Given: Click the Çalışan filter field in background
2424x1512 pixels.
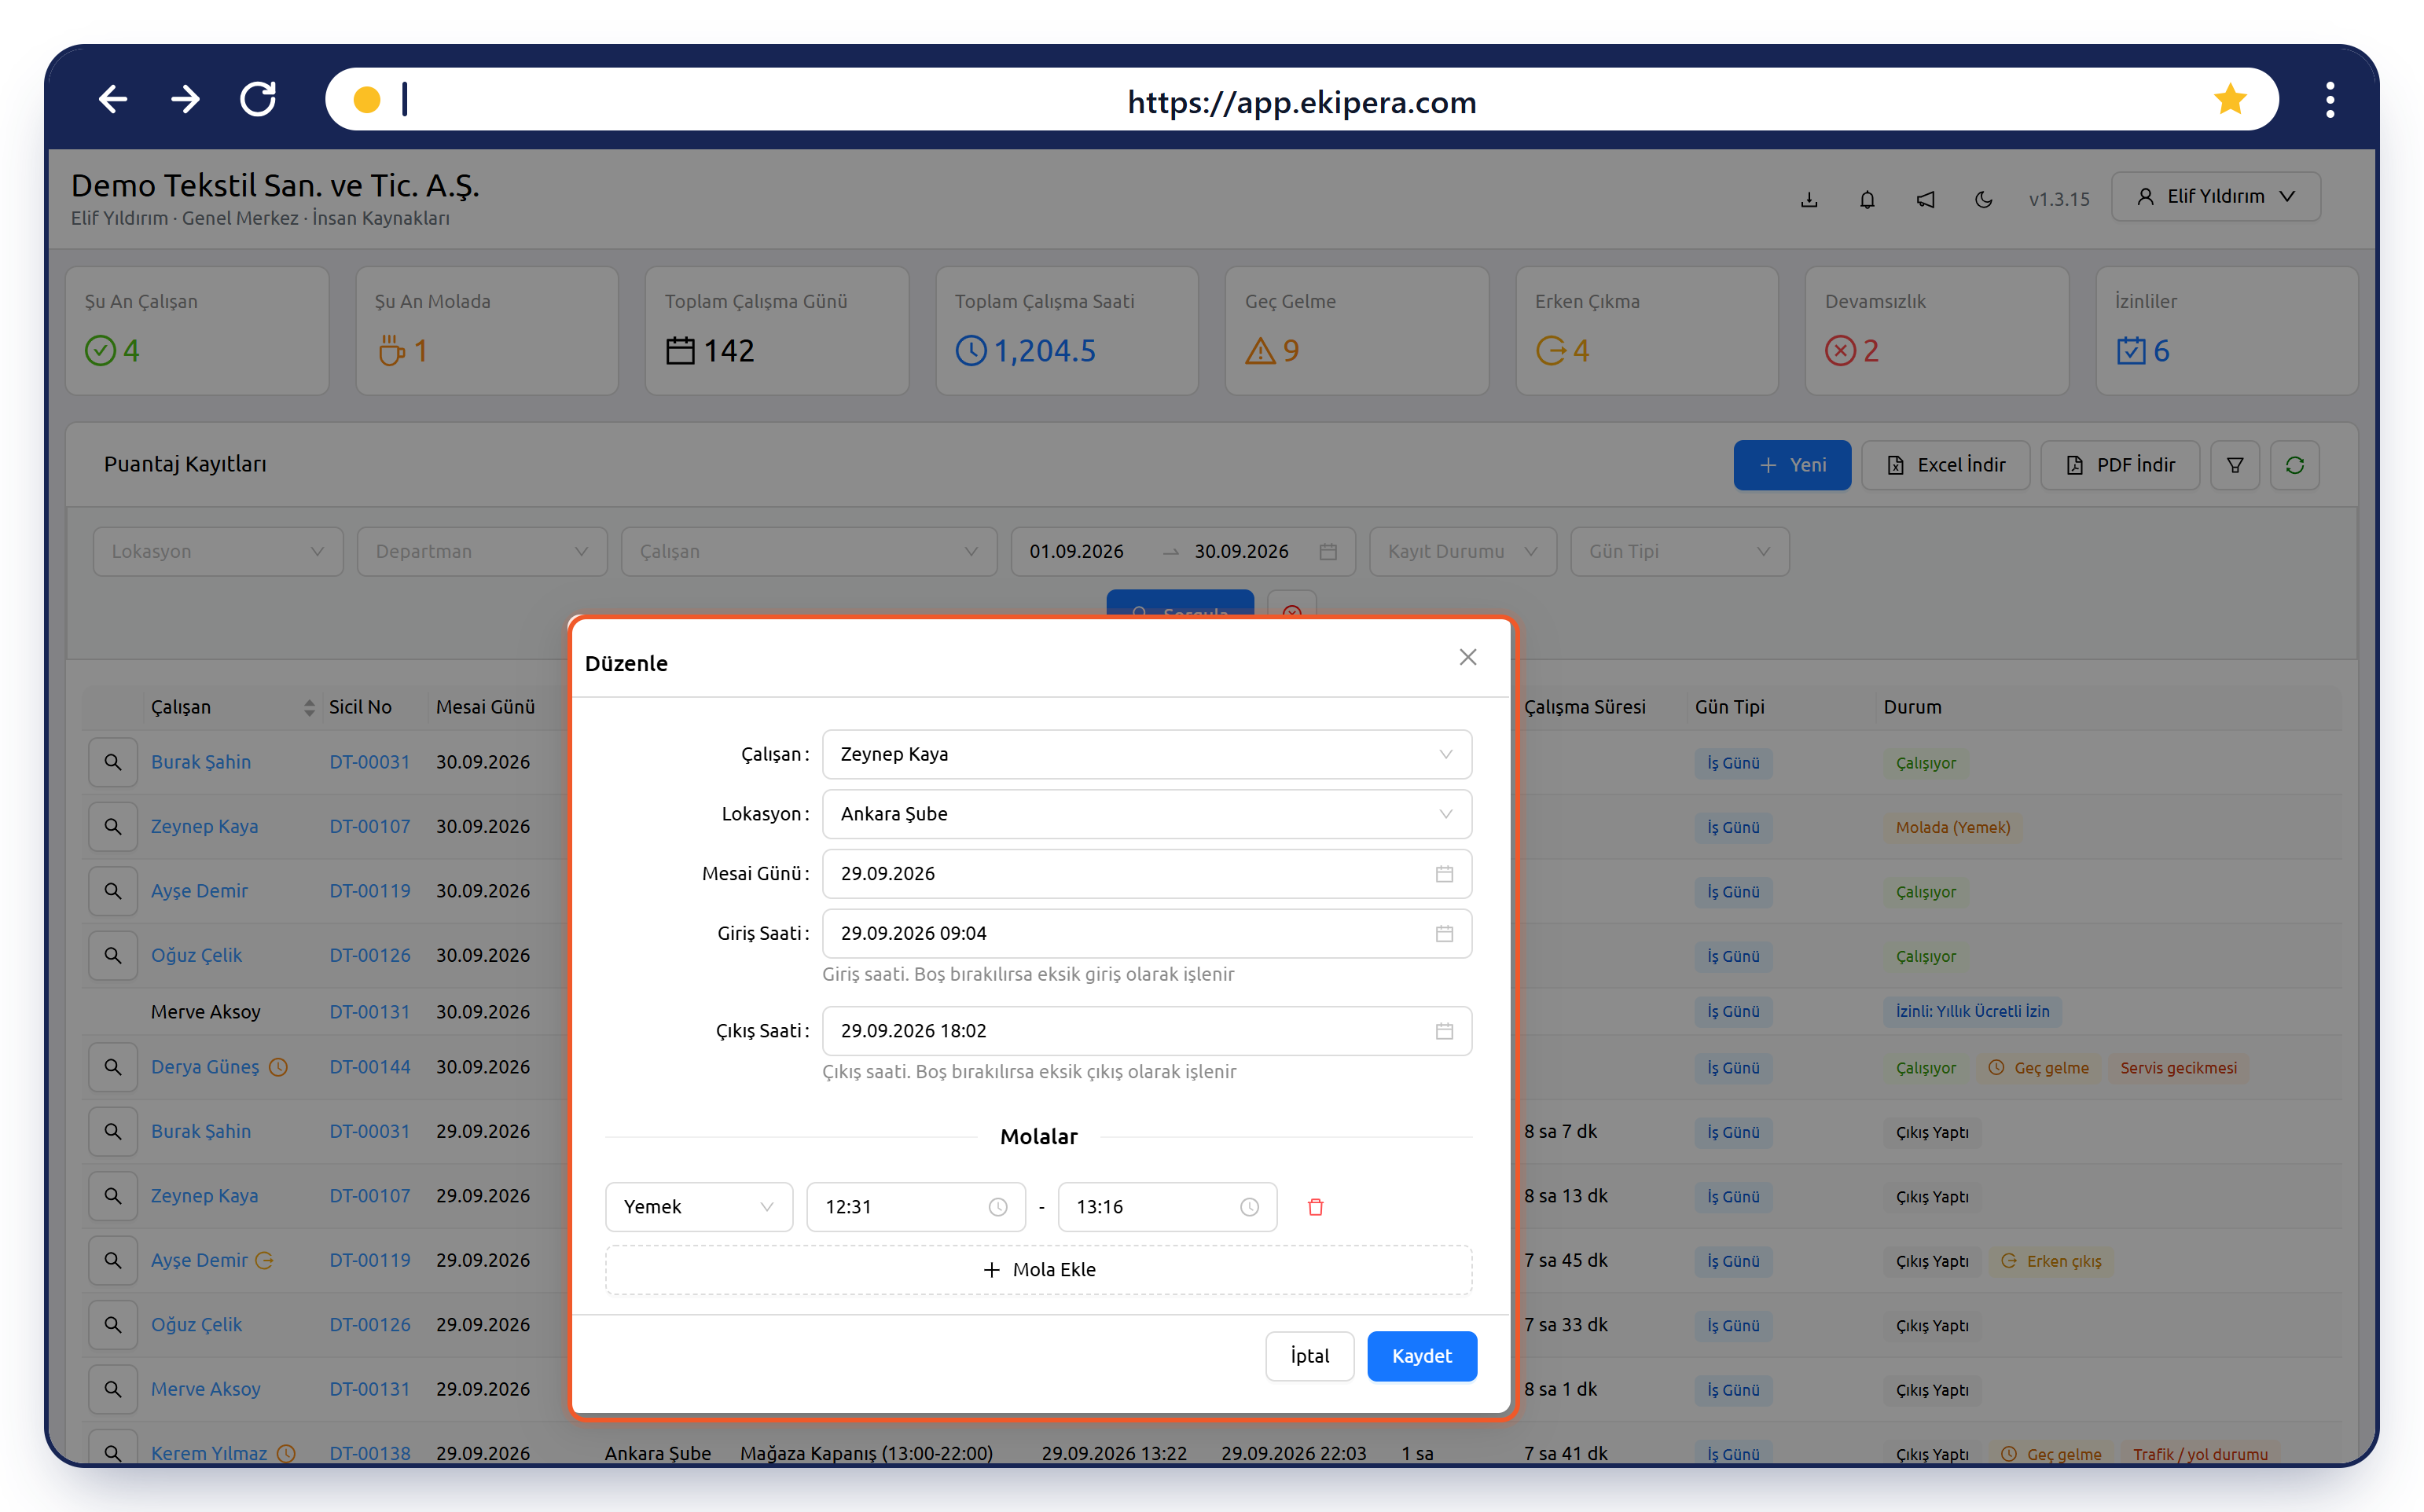Looking at the screenshot, I should (809, 552).
